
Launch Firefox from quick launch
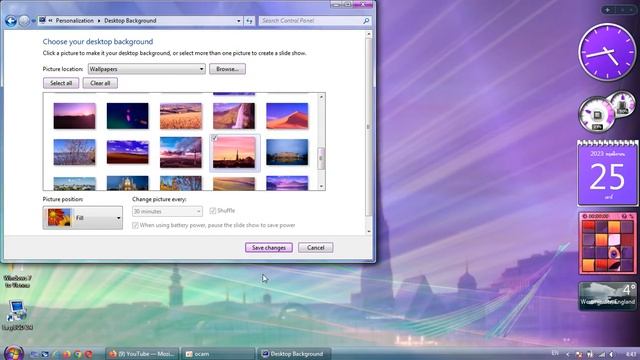[x=67, y=354]
